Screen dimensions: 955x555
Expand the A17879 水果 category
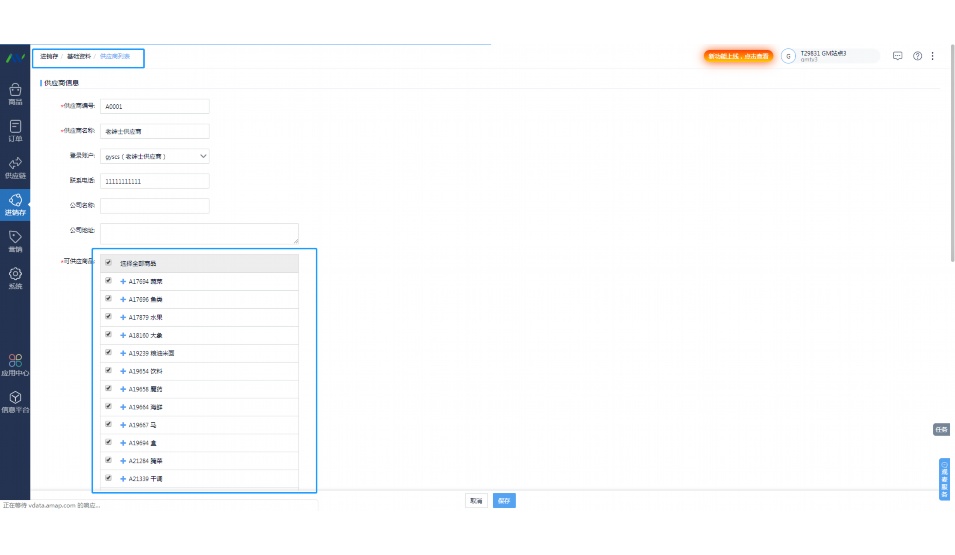[x=123, y=317]
